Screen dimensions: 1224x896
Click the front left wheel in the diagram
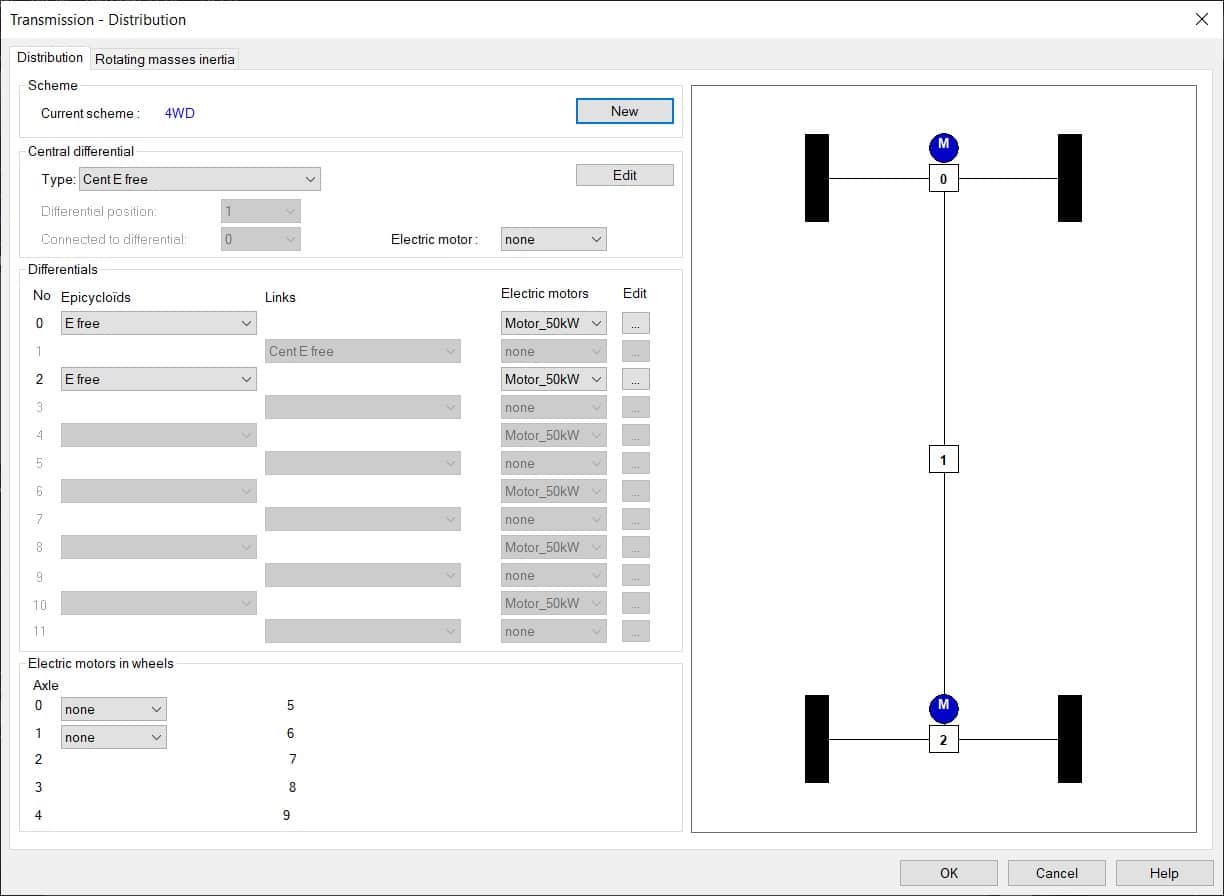817,178
